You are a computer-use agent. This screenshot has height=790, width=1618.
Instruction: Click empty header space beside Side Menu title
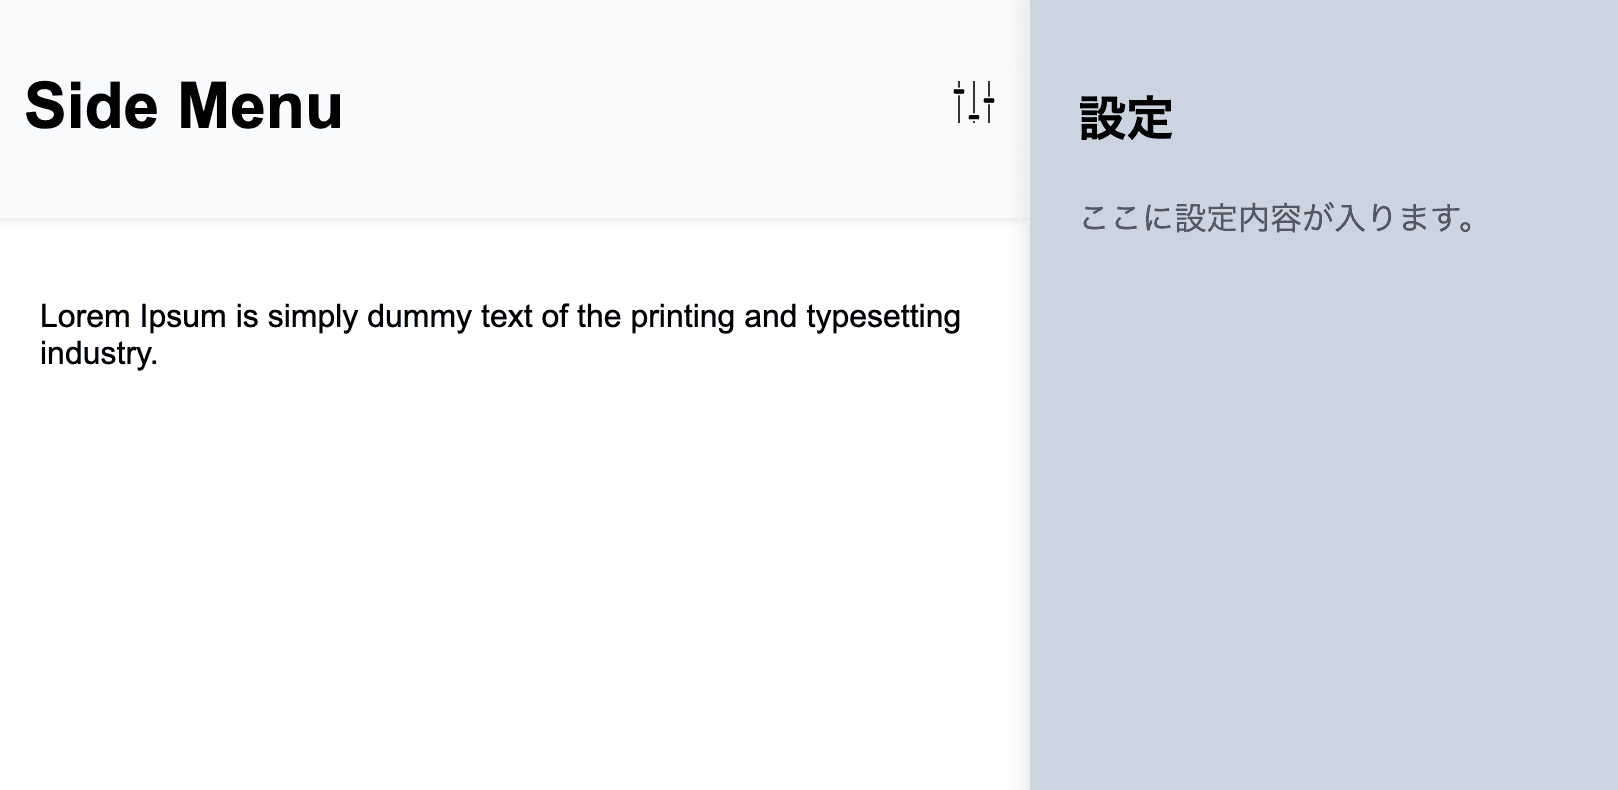tap(640, 106)
